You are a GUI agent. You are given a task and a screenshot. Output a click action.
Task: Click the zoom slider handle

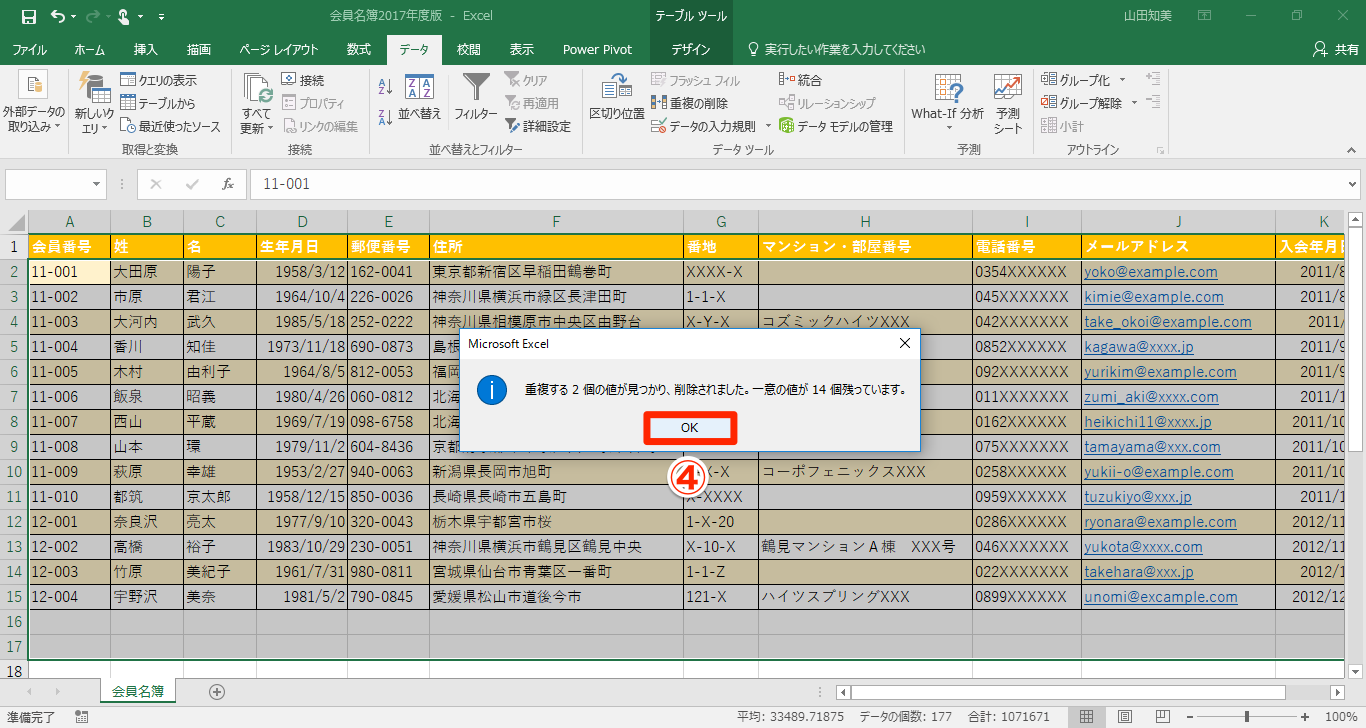[x=1247, y=717]
